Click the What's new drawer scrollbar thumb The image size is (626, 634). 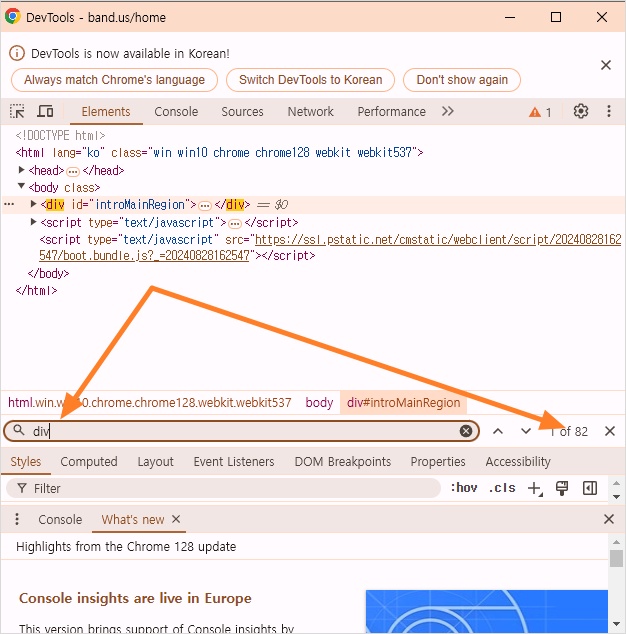tap(616, 559)
